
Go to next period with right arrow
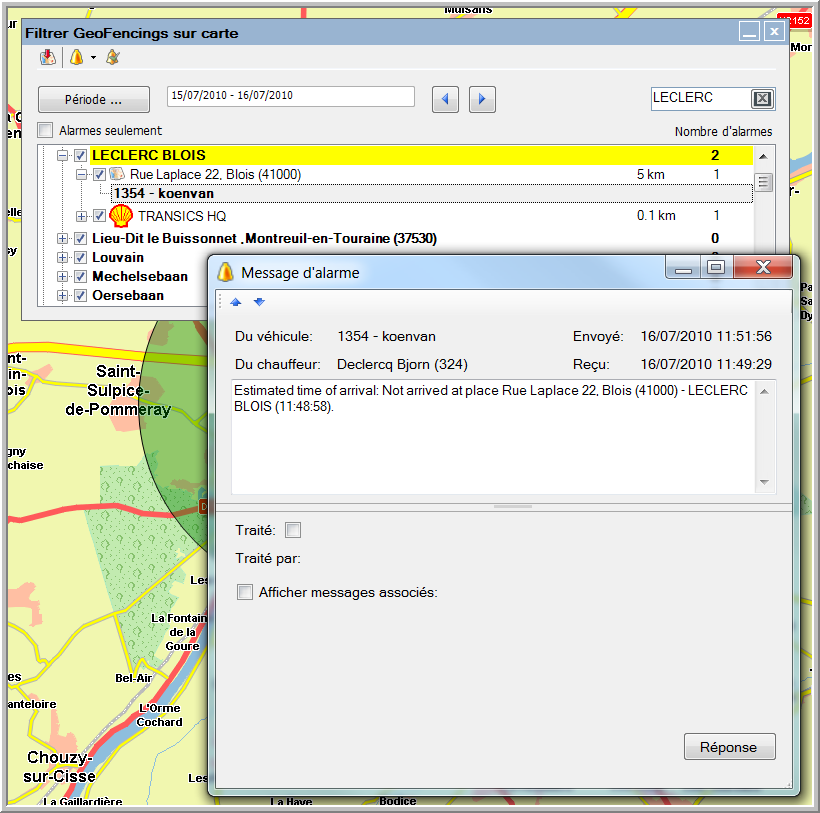[482, 99]
